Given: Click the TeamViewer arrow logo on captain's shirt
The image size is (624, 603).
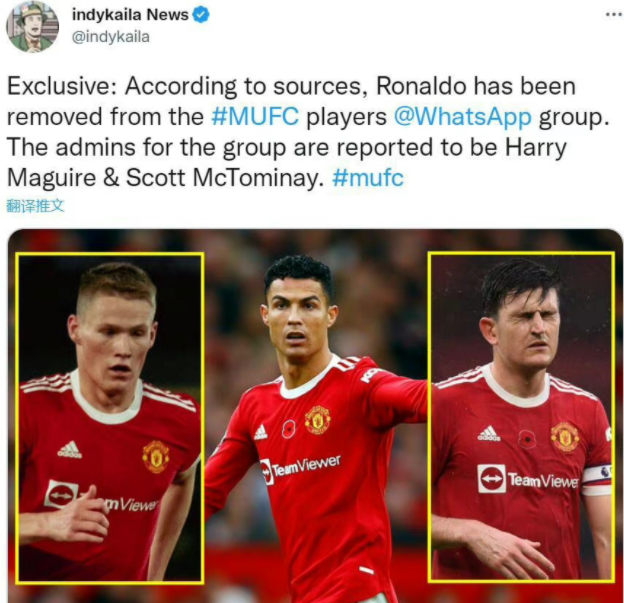Looking at the screenshot, I should pyautogui.click(x=491, y=478).
